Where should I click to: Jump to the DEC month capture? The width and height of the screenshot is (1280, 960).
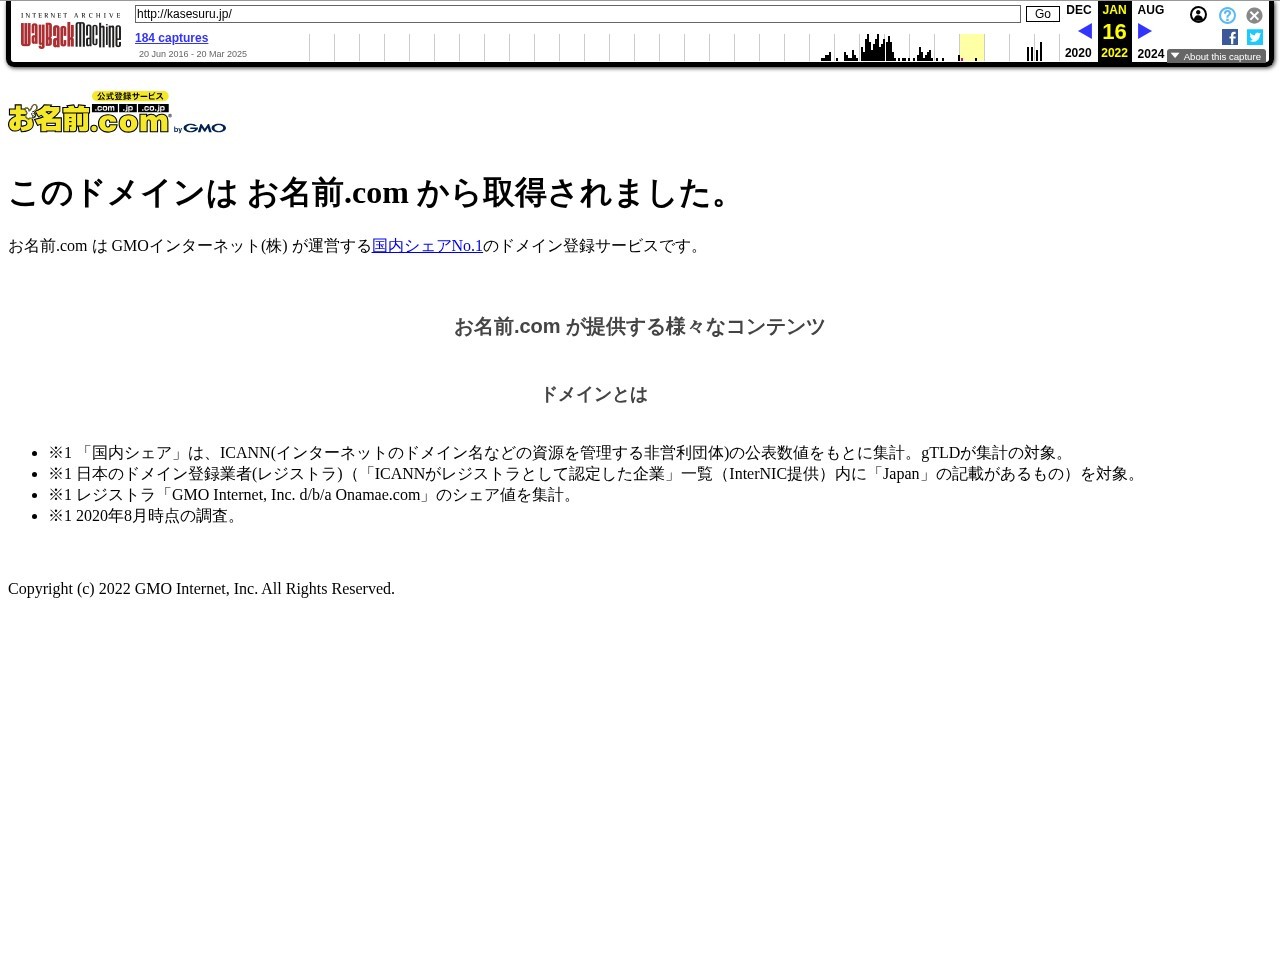1078,10
